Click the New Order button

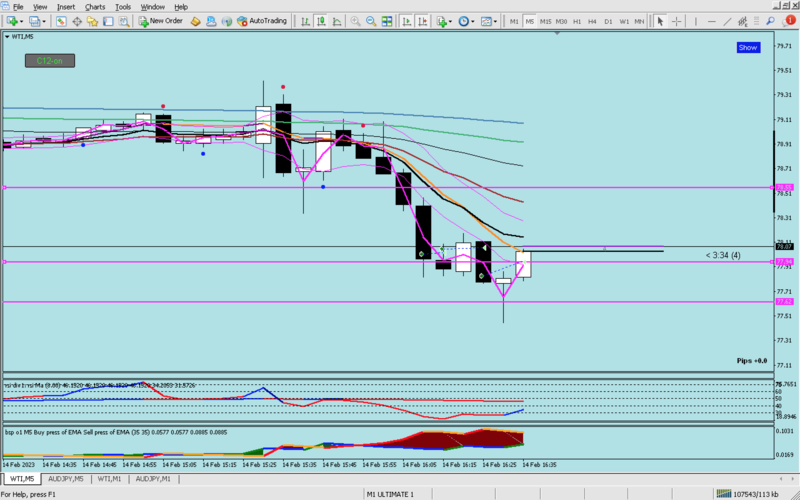[161, 21]
